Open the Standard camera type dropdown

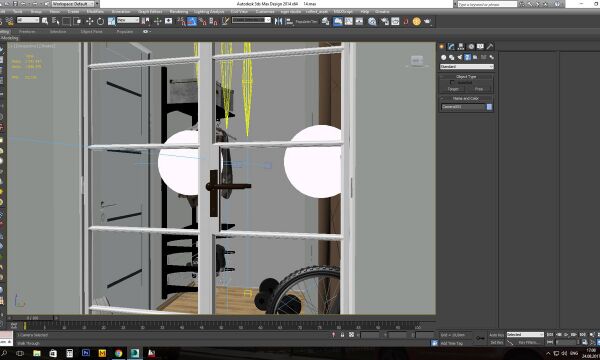point(467,67)
